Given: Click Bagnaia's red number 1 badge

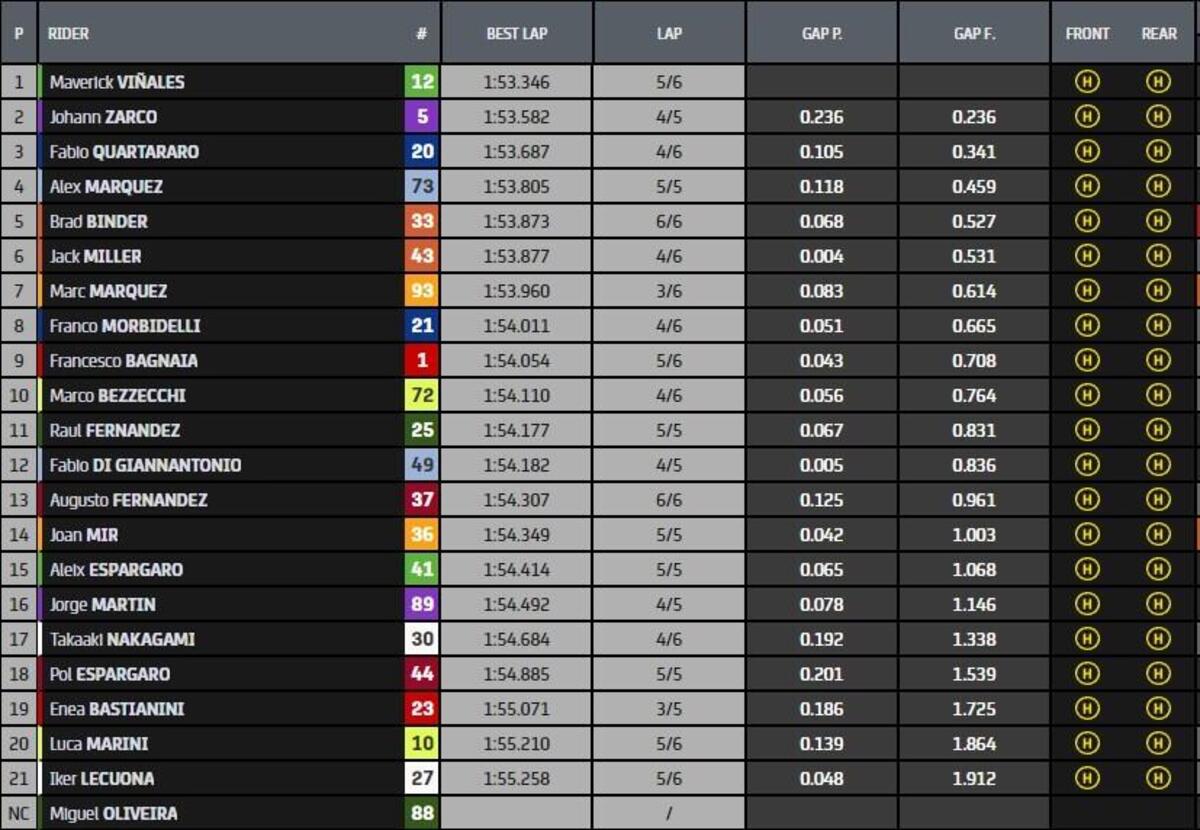Looking at the screenshot, I should point(422,361).
